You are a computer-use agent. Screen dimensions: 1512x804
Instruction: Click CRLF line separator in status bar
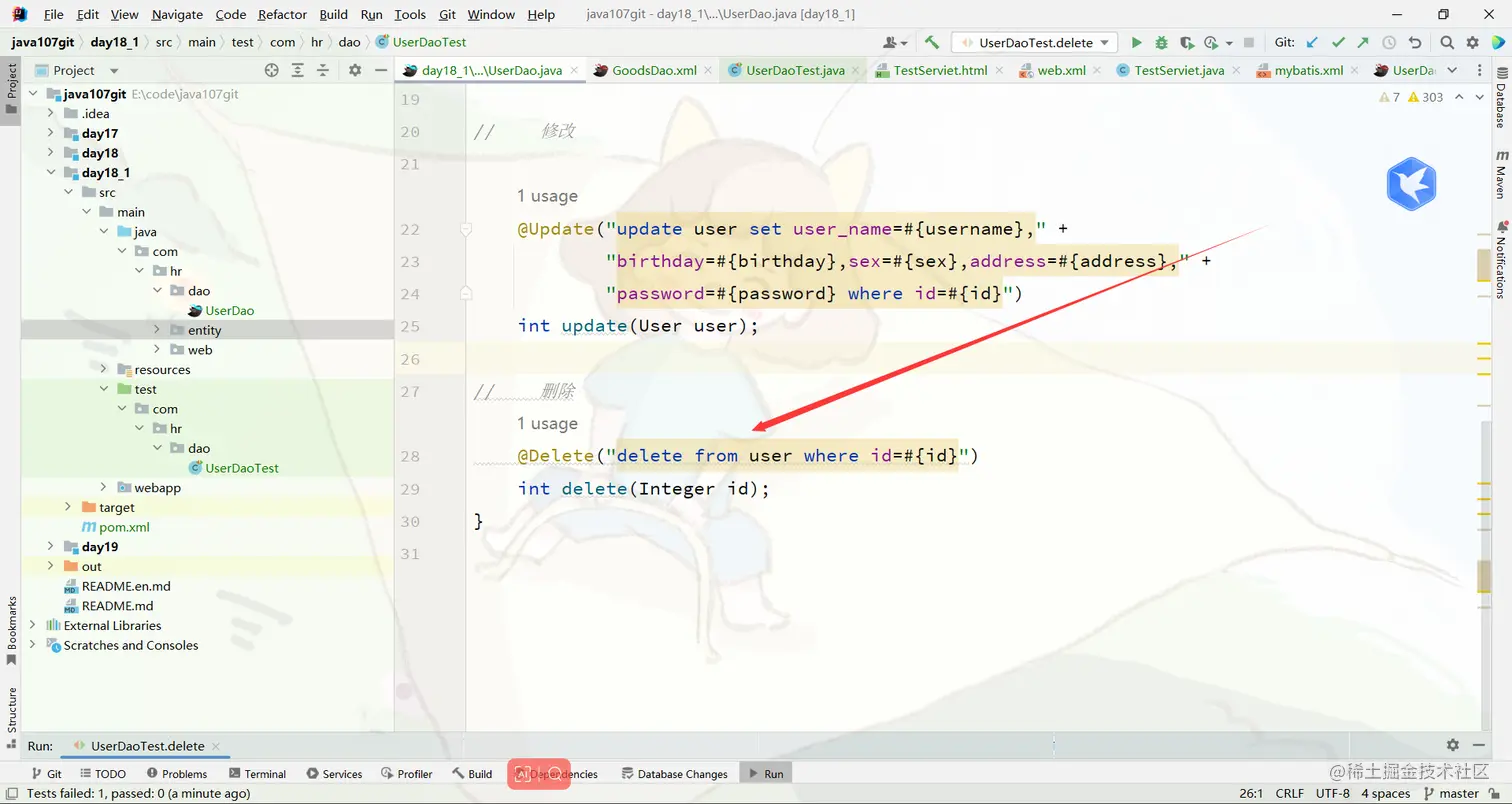pyautogui.click(x=1289, y=793)
